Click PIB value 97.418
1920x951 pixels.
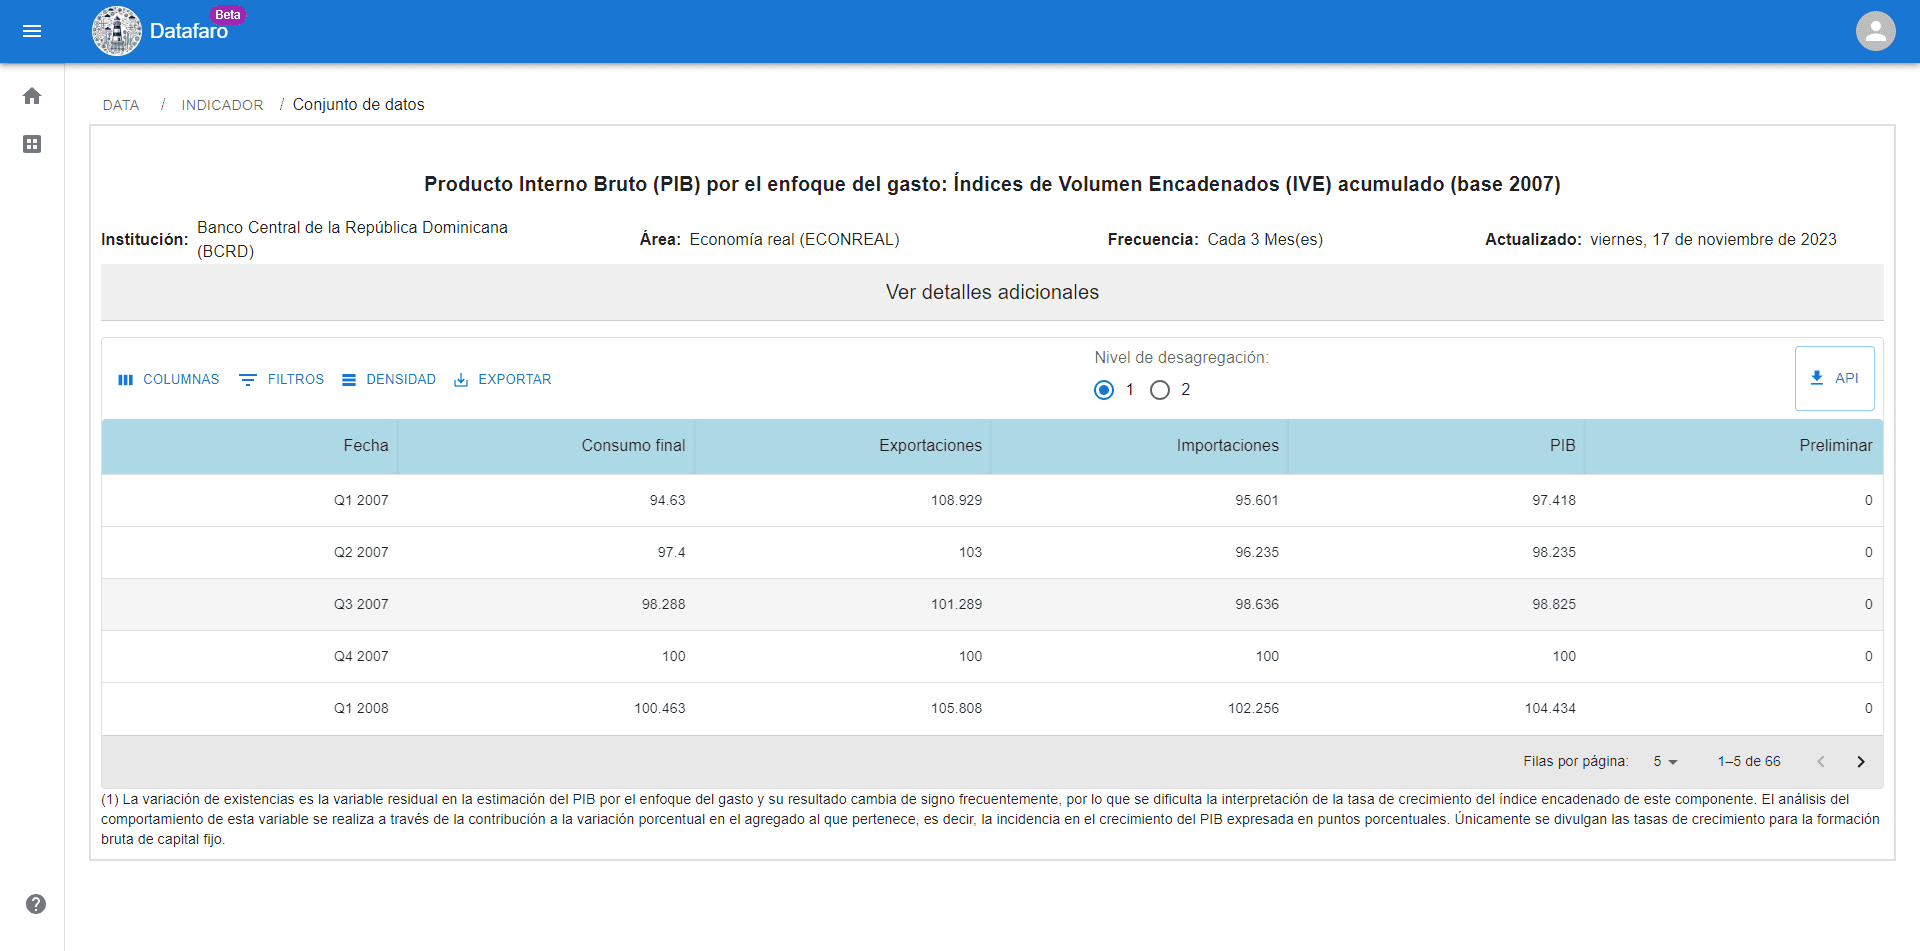click(1554, 501)
